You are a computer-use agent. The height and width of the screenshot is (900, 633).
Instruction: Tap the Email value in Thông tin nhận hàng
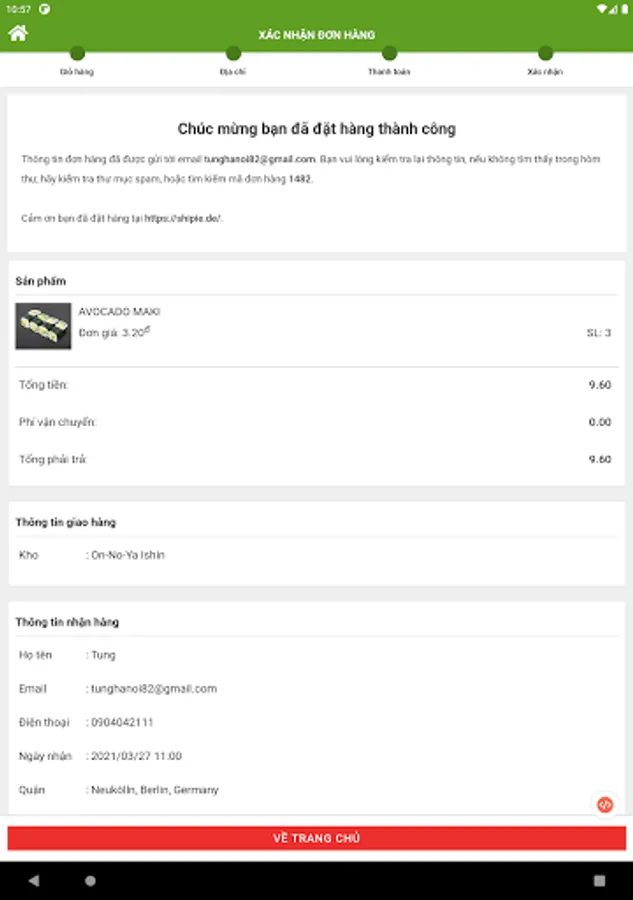coord(154,689)
